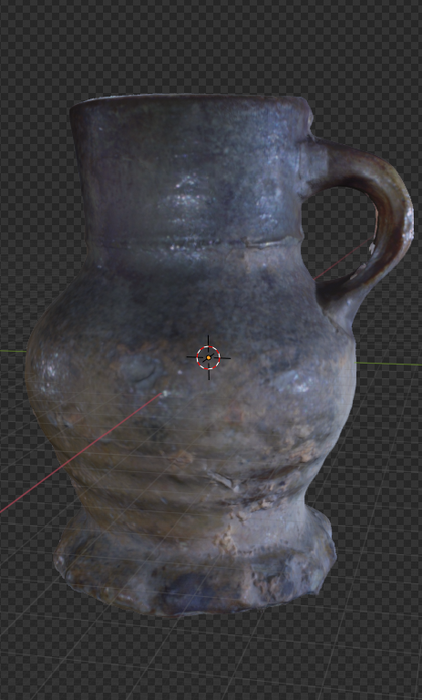Click the pale highlight on the right belly
Viewport: 422px width, 700px height.
(297, 385)
